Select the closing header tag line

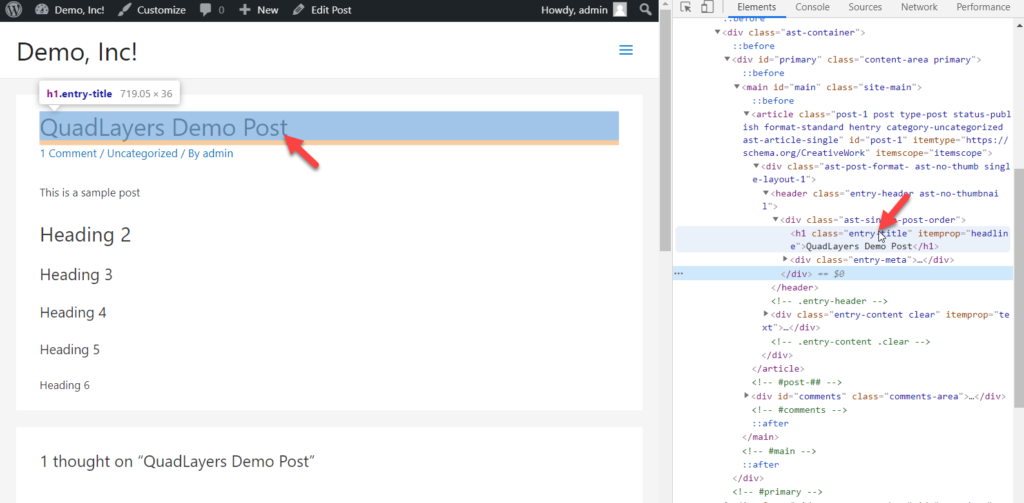tap(794, 287)
